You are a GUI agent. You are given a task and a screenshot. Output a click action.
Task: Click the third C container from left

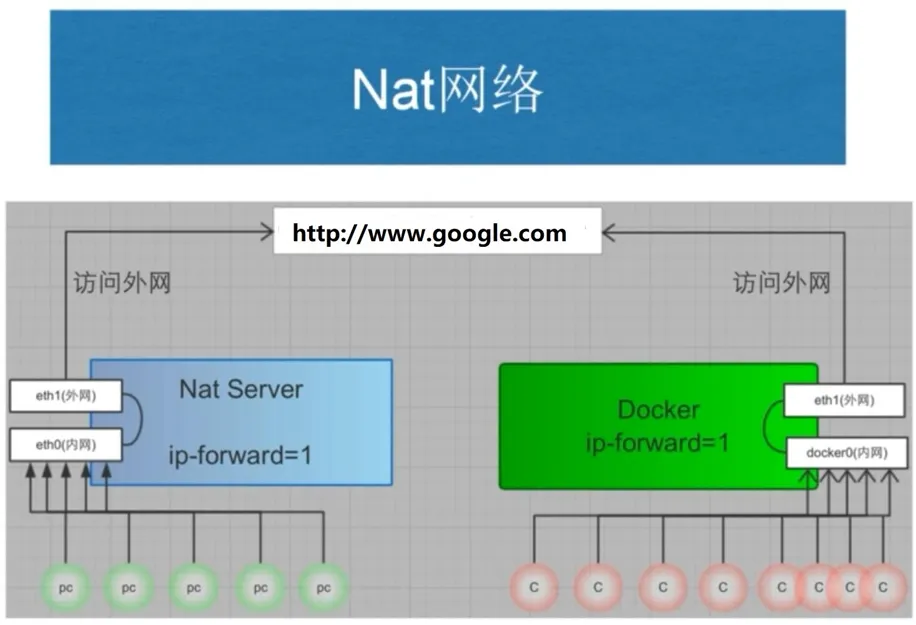point(662,587)
